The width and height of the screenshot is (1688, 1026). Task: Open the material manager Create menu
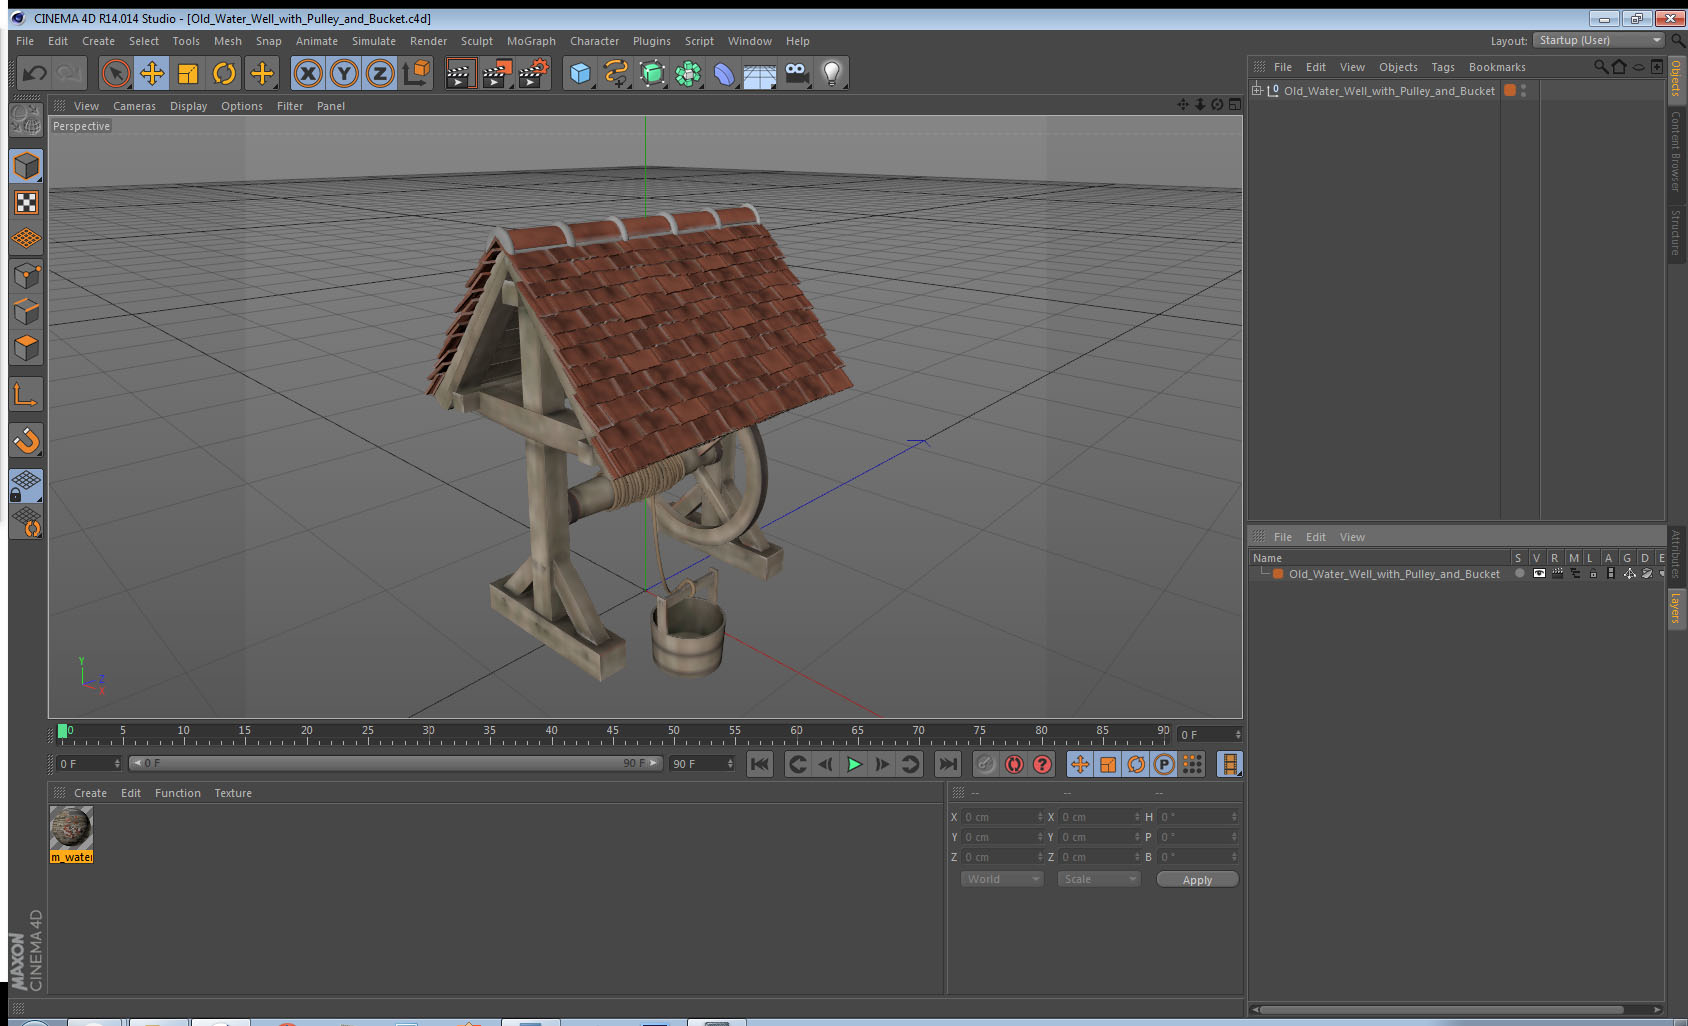click(x=90, y=793)
